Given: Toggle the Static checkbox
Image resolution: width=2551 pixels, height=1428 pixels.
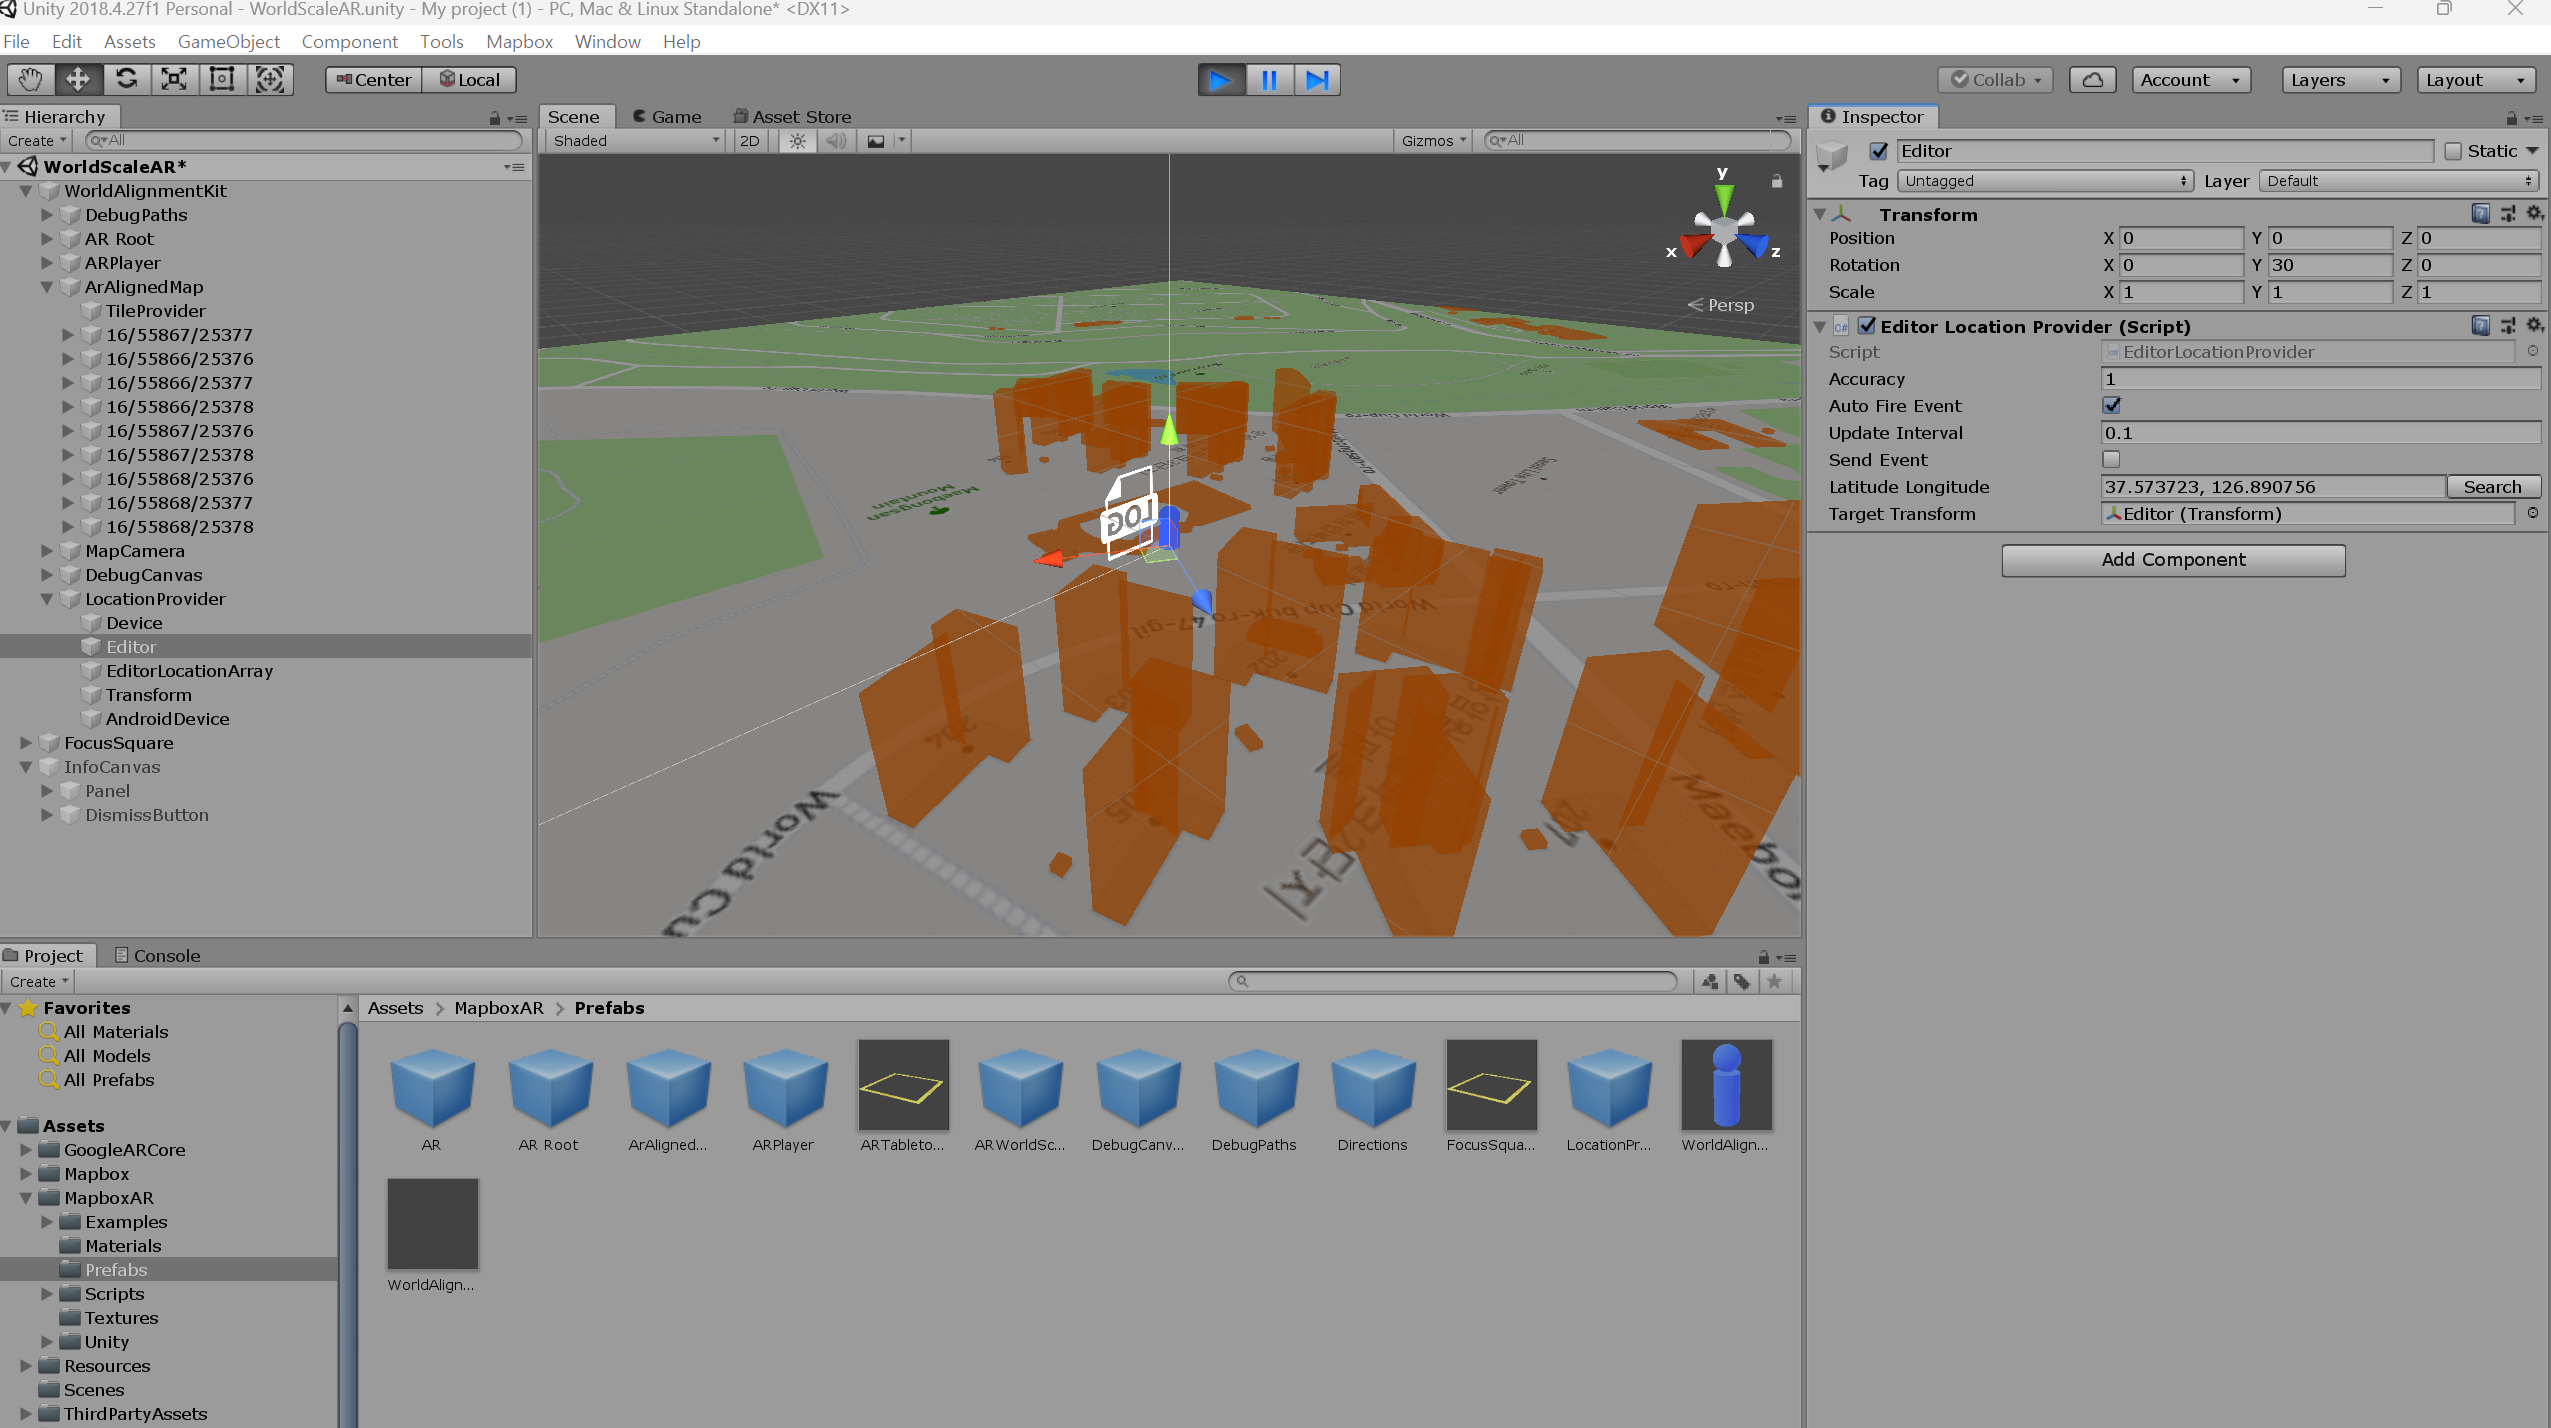Looking at the screenshot, I should [x=2453, y=151].
